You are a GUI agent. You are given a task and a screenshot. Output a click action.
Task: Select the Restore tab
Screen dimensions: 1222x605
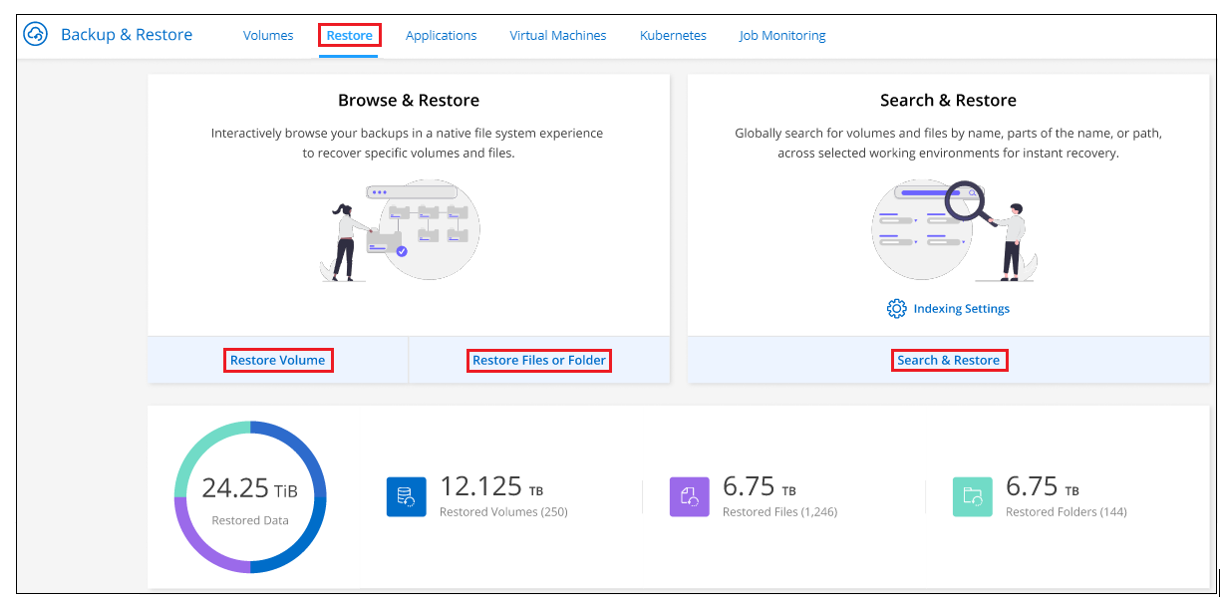(350, 35)
